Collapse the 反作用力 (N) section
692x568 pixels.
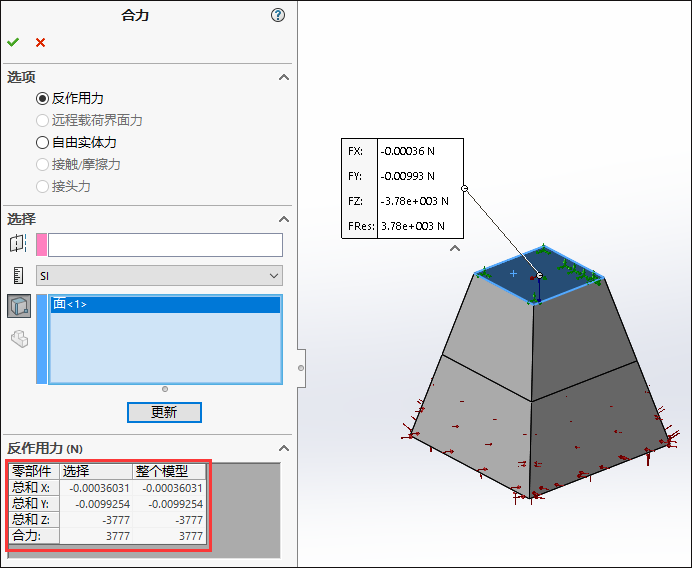(284, 448)
